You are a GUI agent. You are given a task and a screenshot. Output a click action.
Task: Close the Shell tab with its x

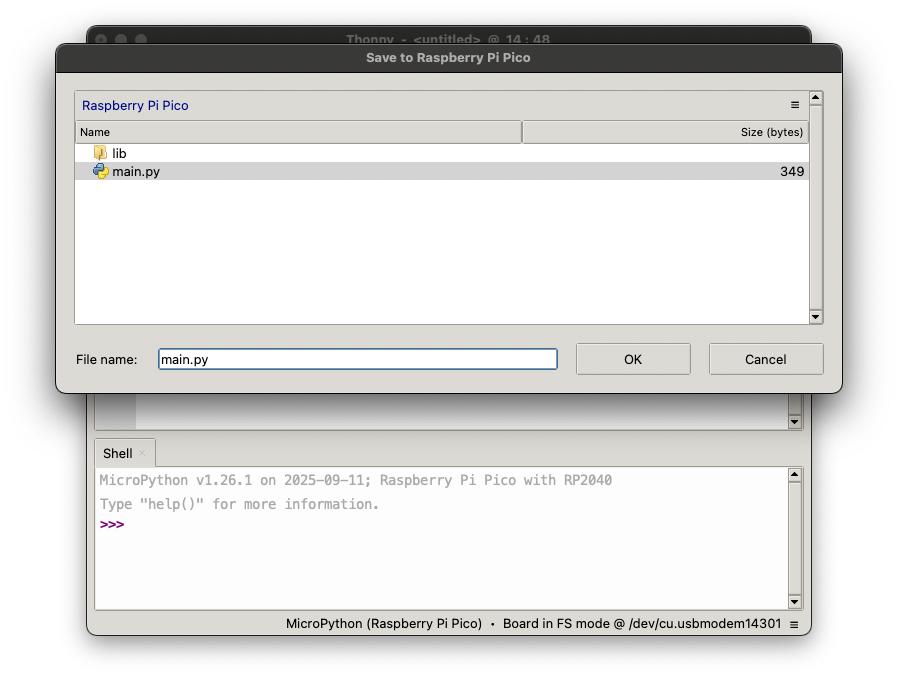point(142,453)
